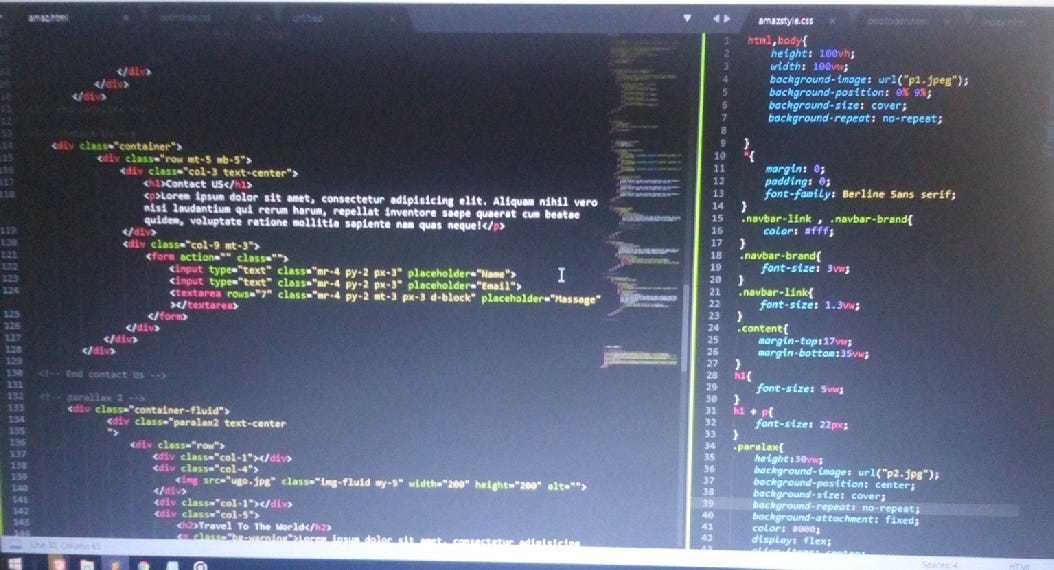The width and height of the screenshot is (1054, 570).
Task: Click the textarea rows="7" line
Action: click(x=384, y=297)
